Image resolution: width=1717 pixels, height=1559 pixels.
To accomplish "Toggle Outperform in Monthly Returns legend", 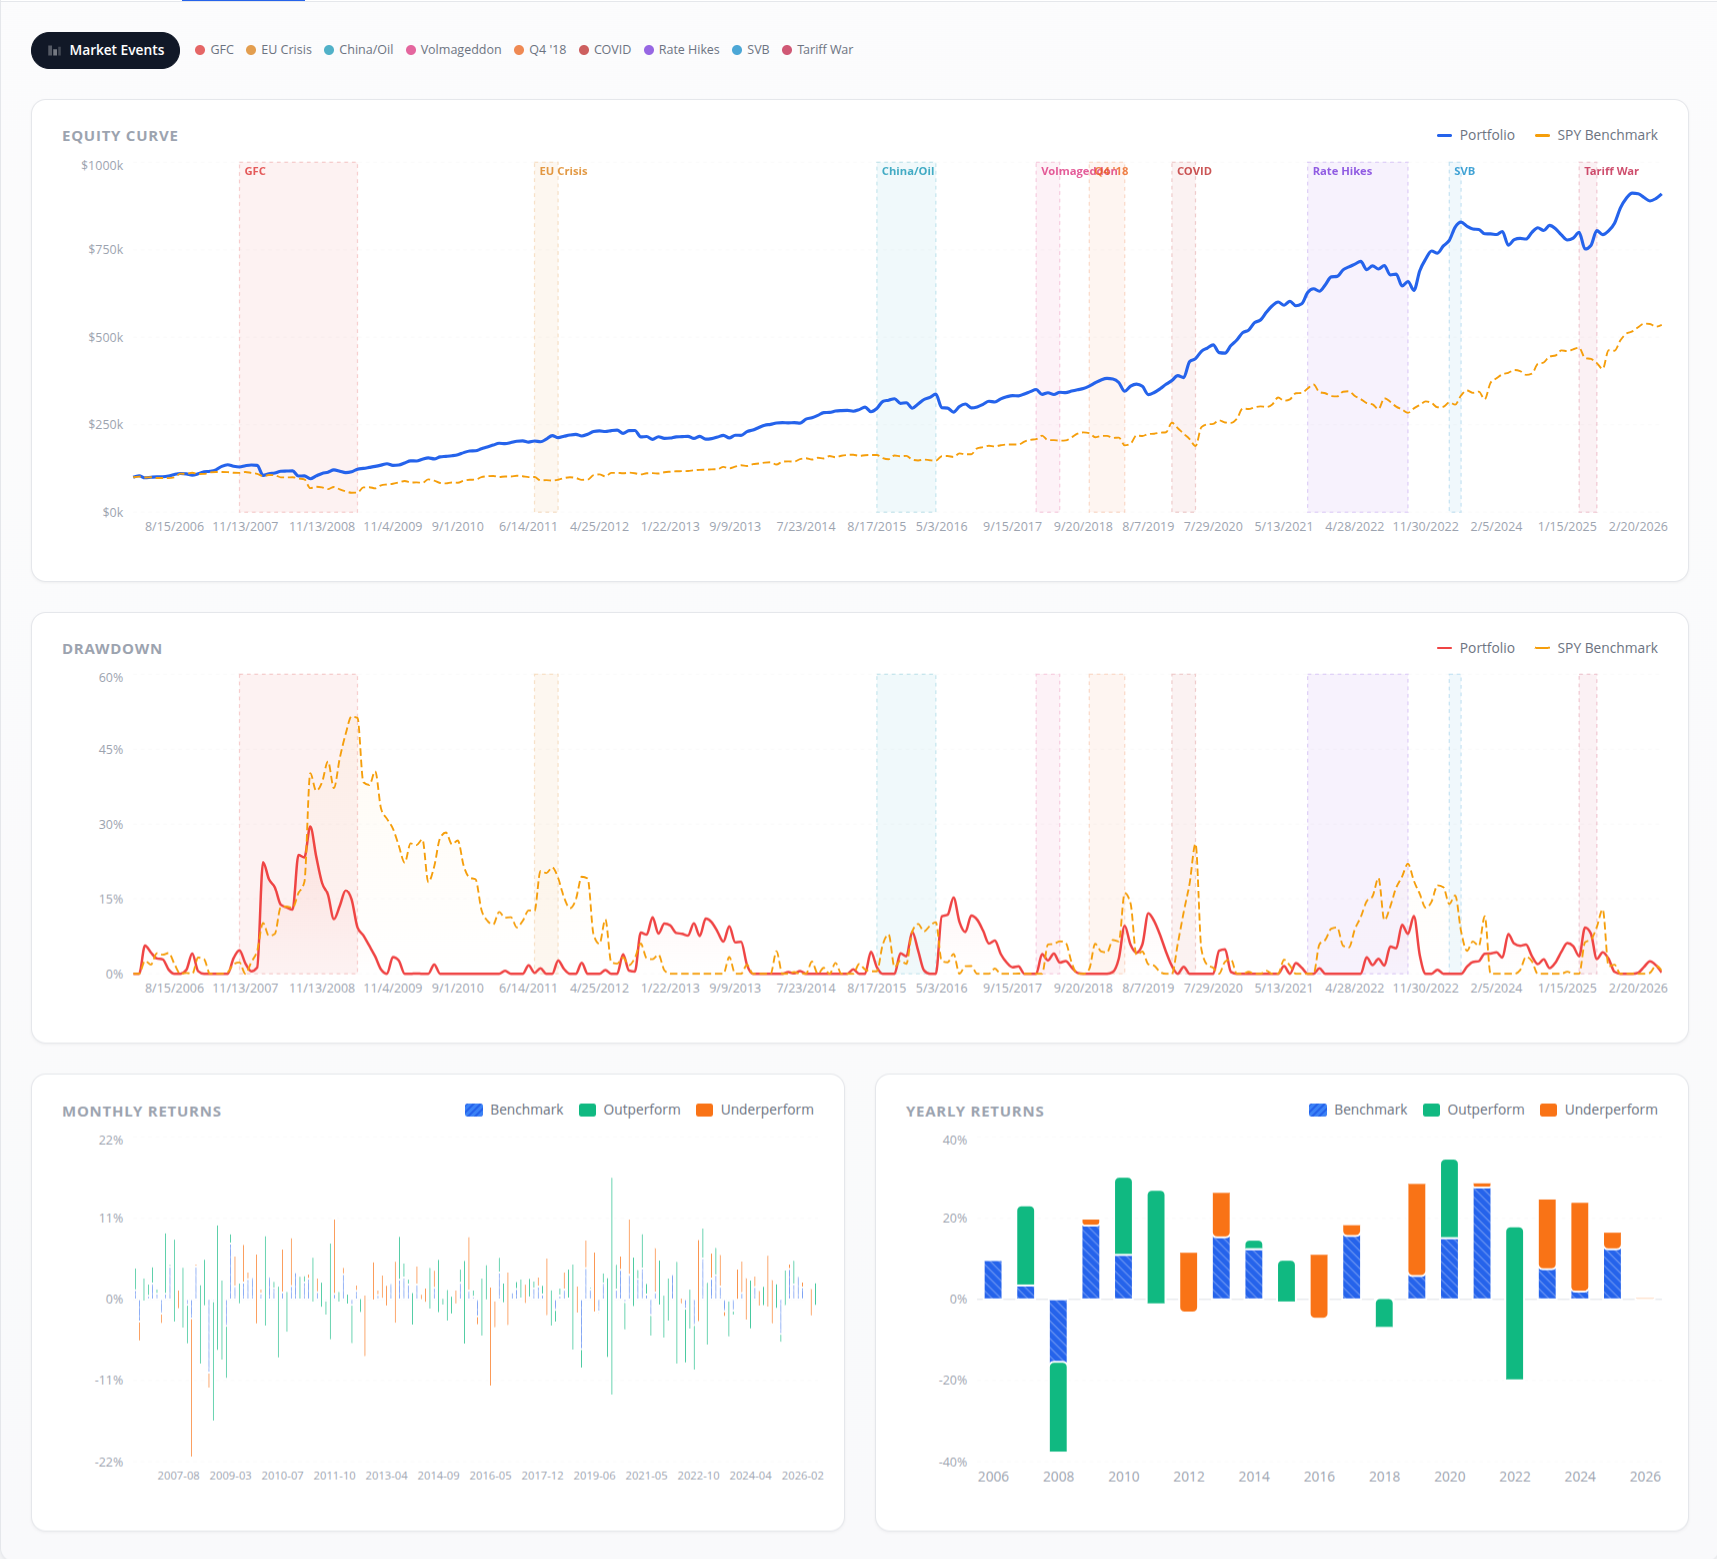I will (630, 1110).
